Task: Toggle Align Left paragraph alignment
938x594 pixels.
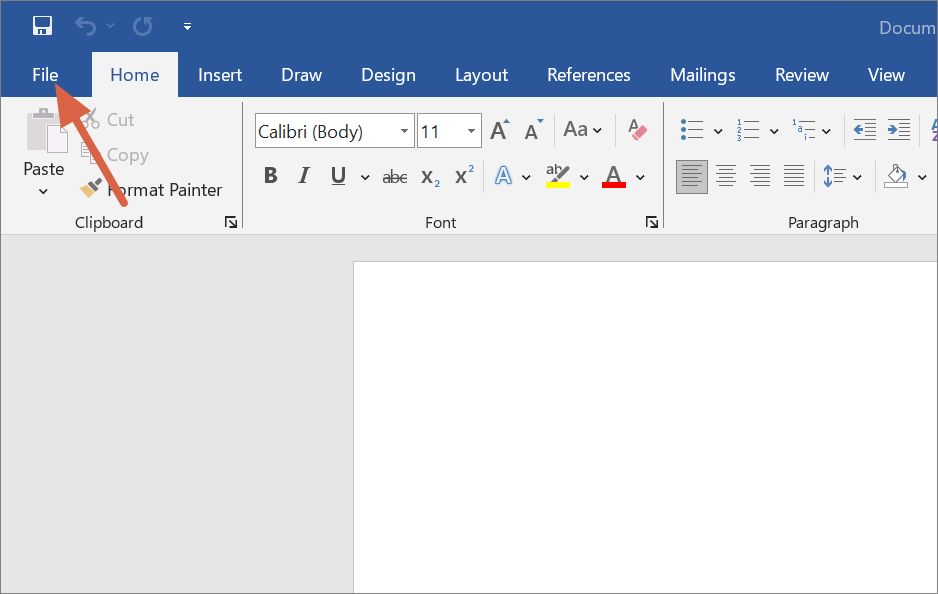Action: 692,177
